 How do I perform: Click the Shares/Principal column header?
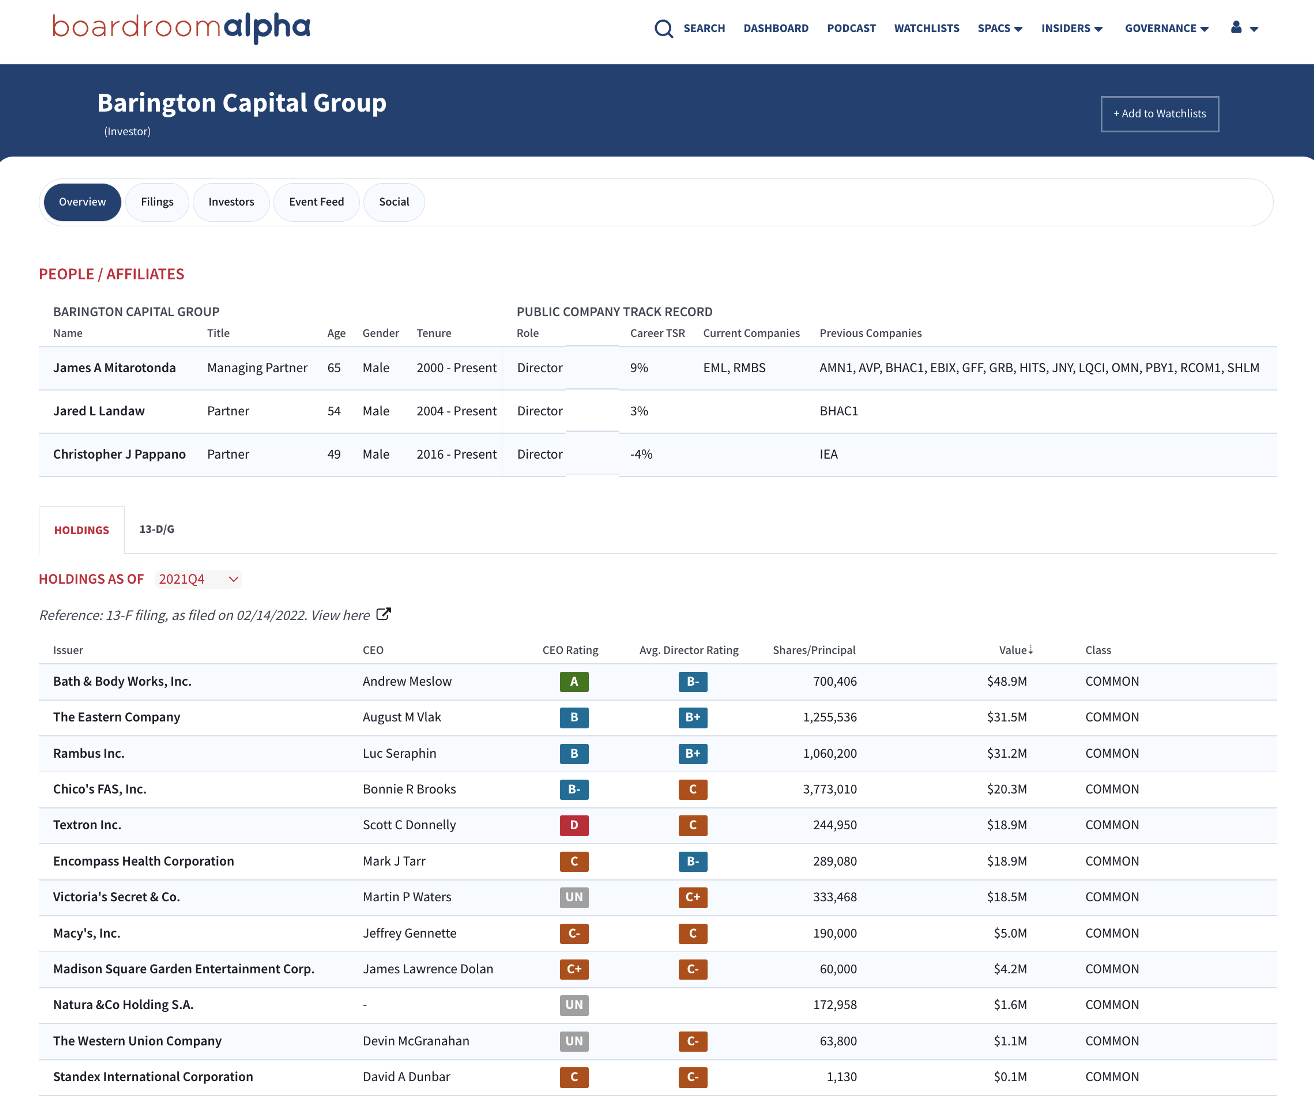pyautogui.click(x=814, y=651)
